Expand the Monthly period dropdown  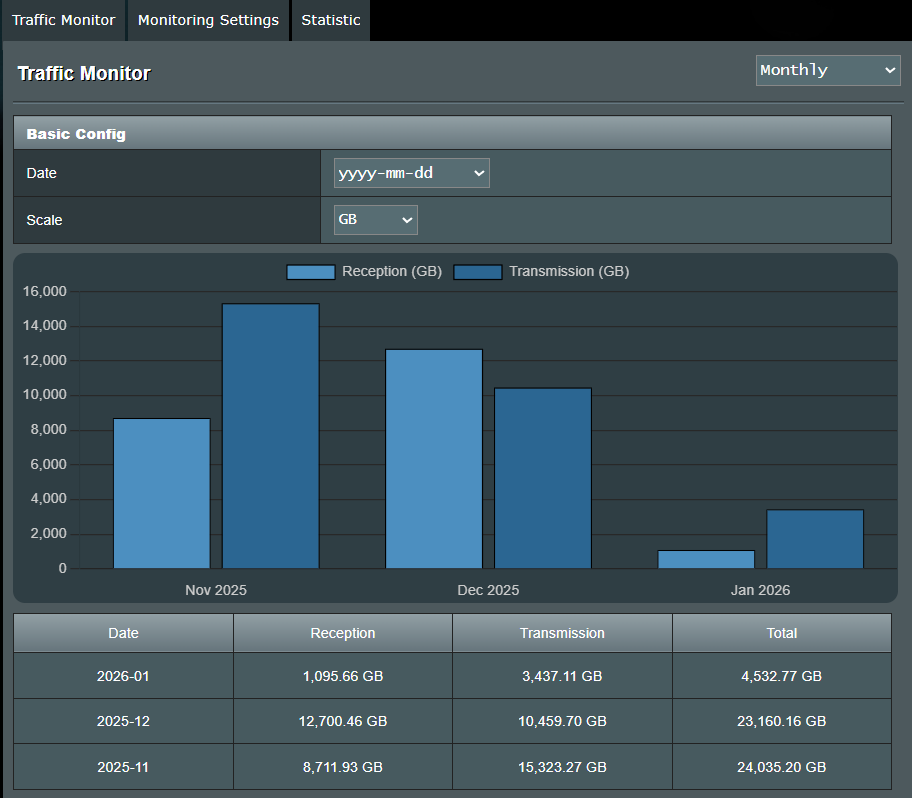coord(828,70)
